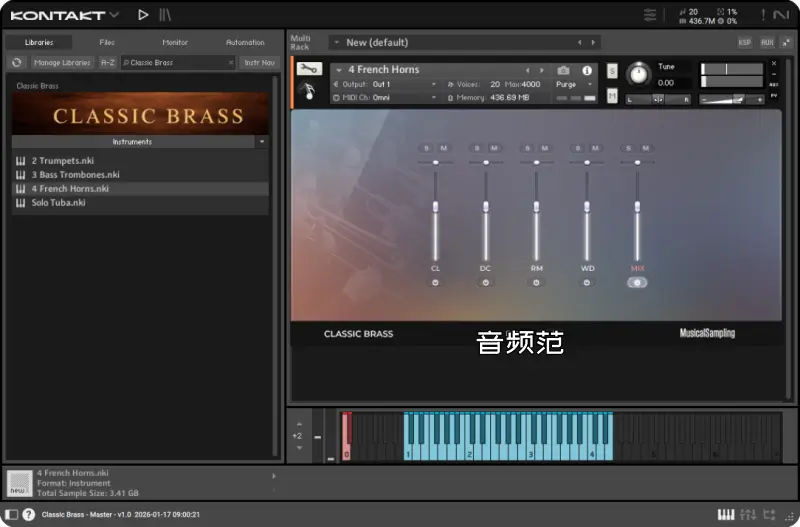Image resolution: width=800 pixels, height=527 pixels.
Task: Click the refresh libraries icon
Action: (x=16, y=62)
